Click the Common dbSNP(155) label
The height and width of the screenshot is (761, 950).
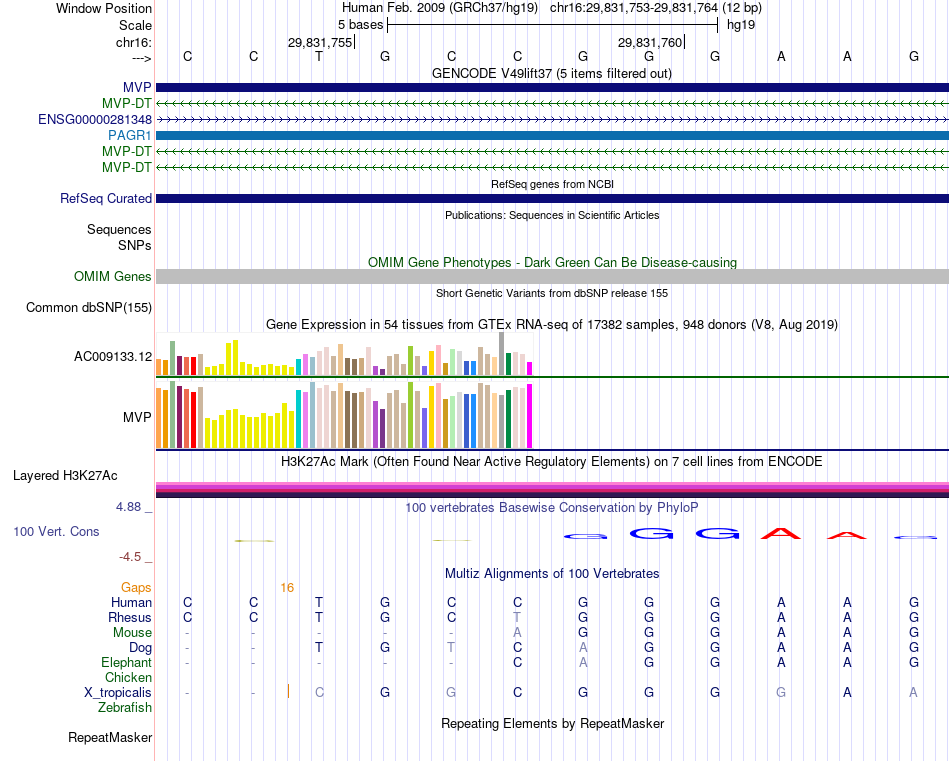coord(89,307)
